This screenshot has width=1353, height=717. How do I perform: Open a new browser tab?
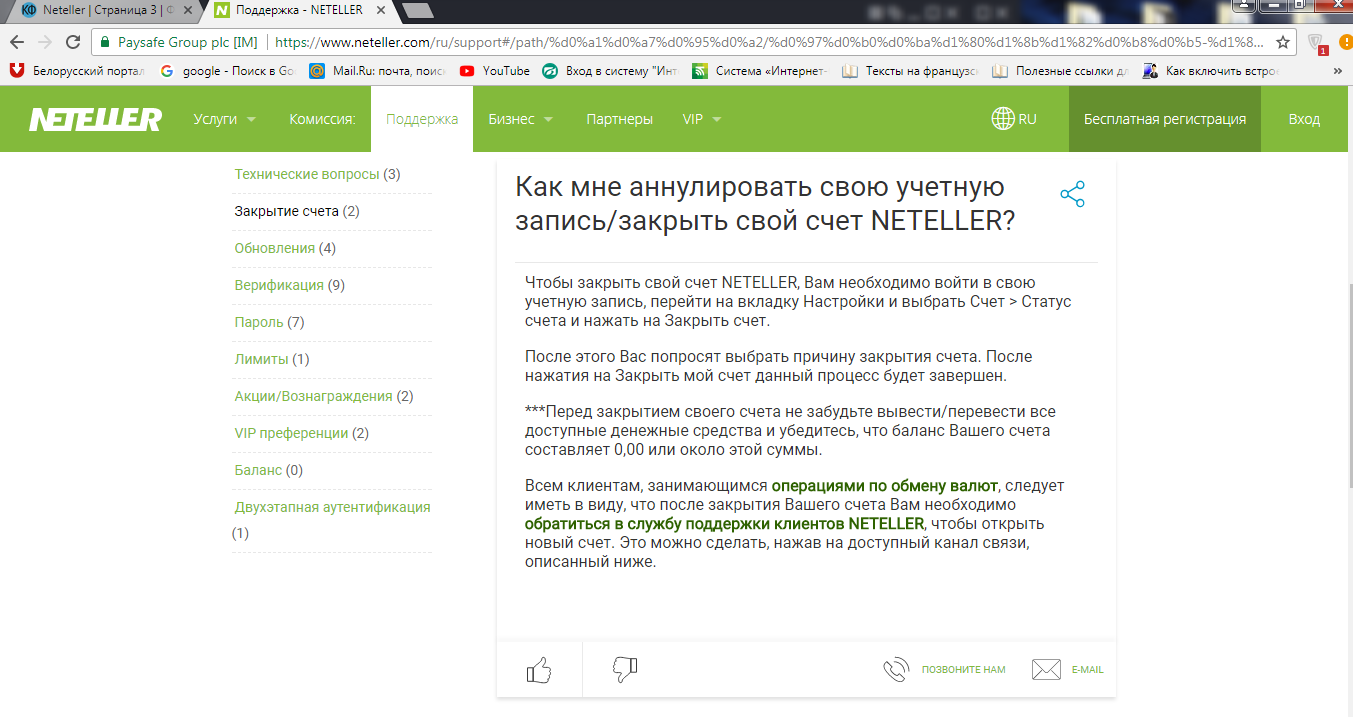[417, 10]
